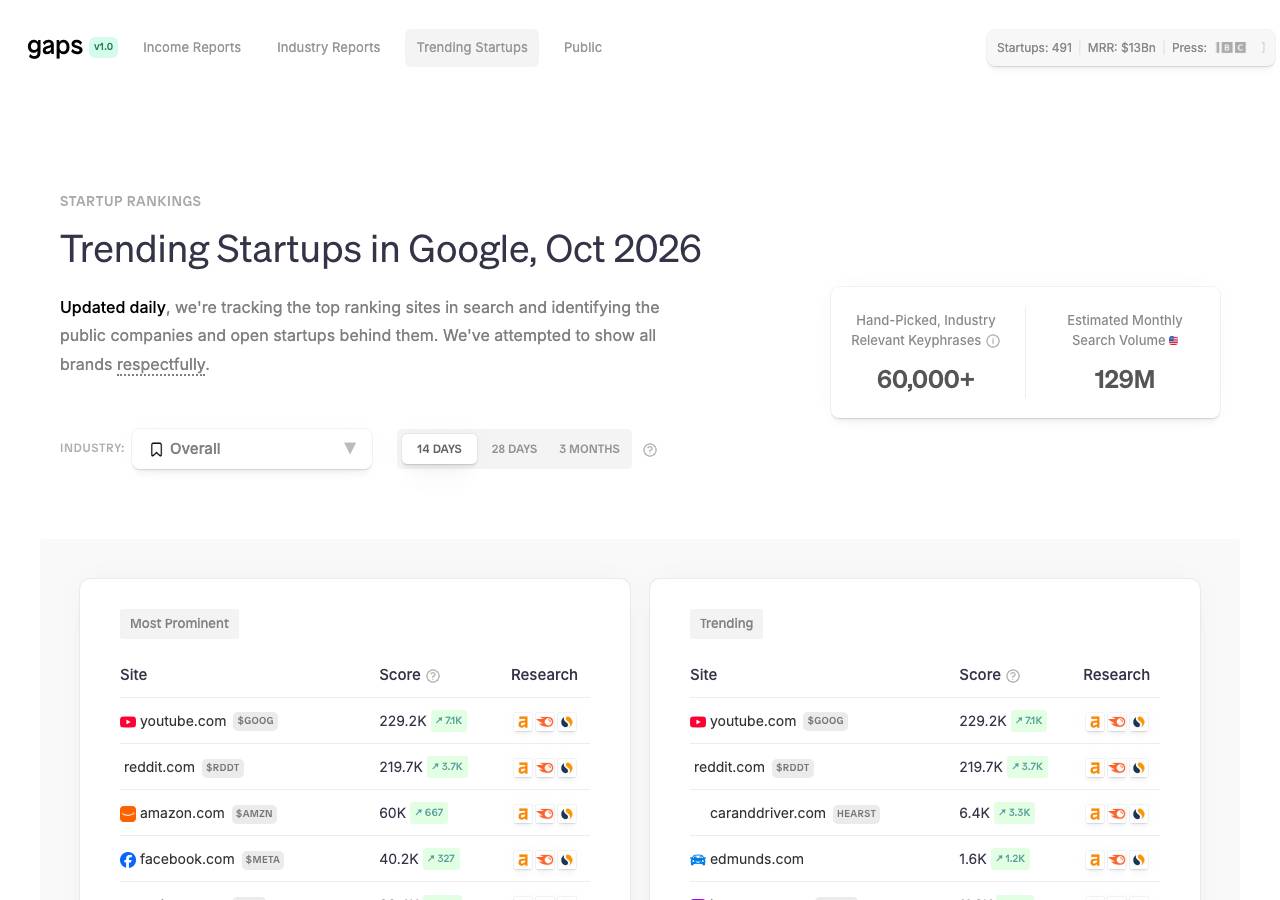Image resolution: width=1280 pixels, height=900 pixels.
Task: Switch to Trending Startups tab
Action: [472, 47]
